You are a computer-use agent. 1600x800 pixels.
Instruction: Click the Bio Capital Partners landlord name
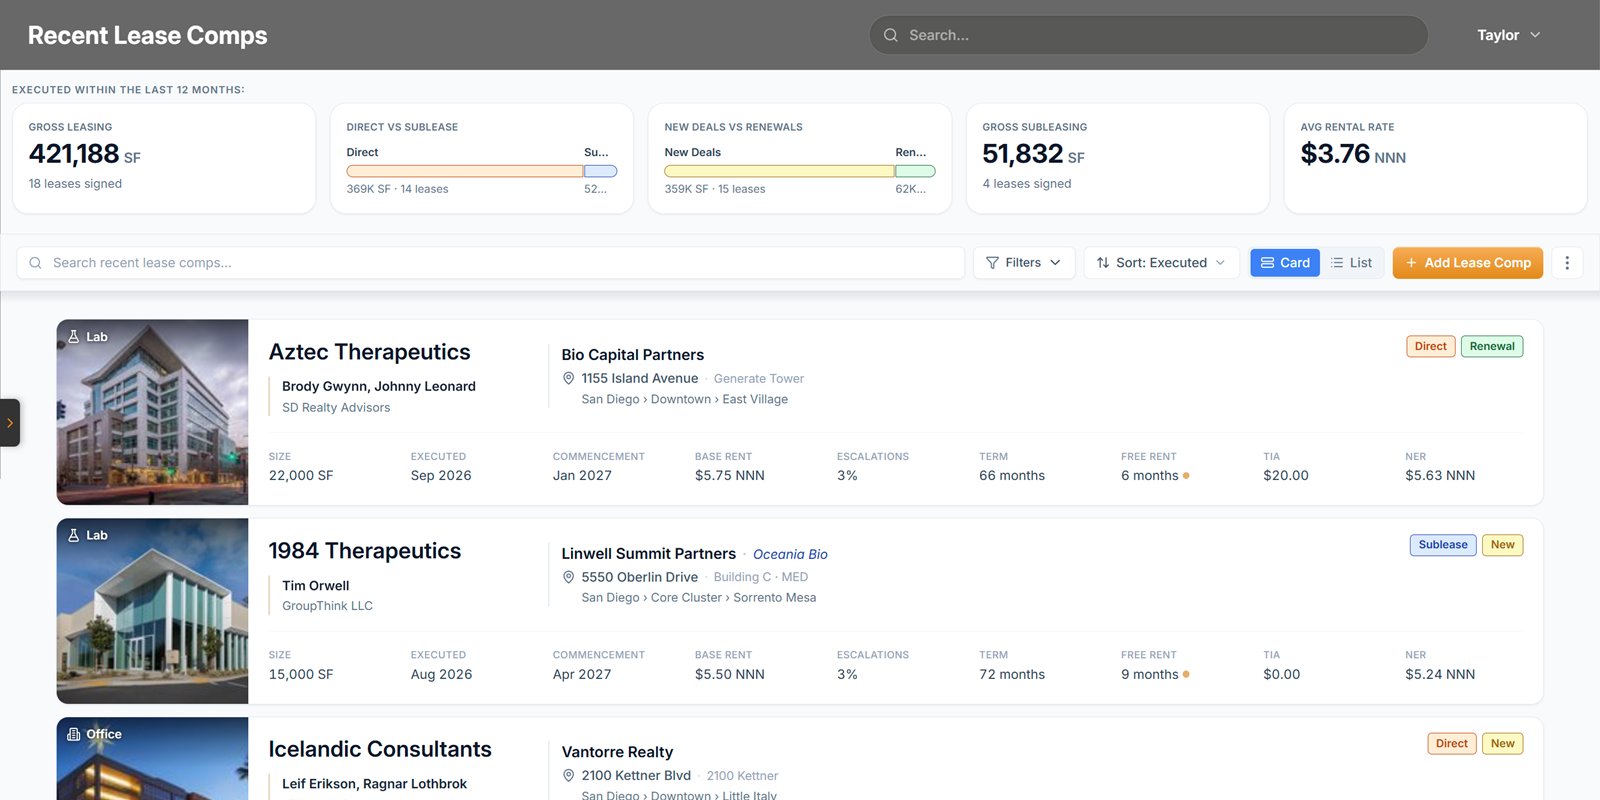[x=633, y=355]
